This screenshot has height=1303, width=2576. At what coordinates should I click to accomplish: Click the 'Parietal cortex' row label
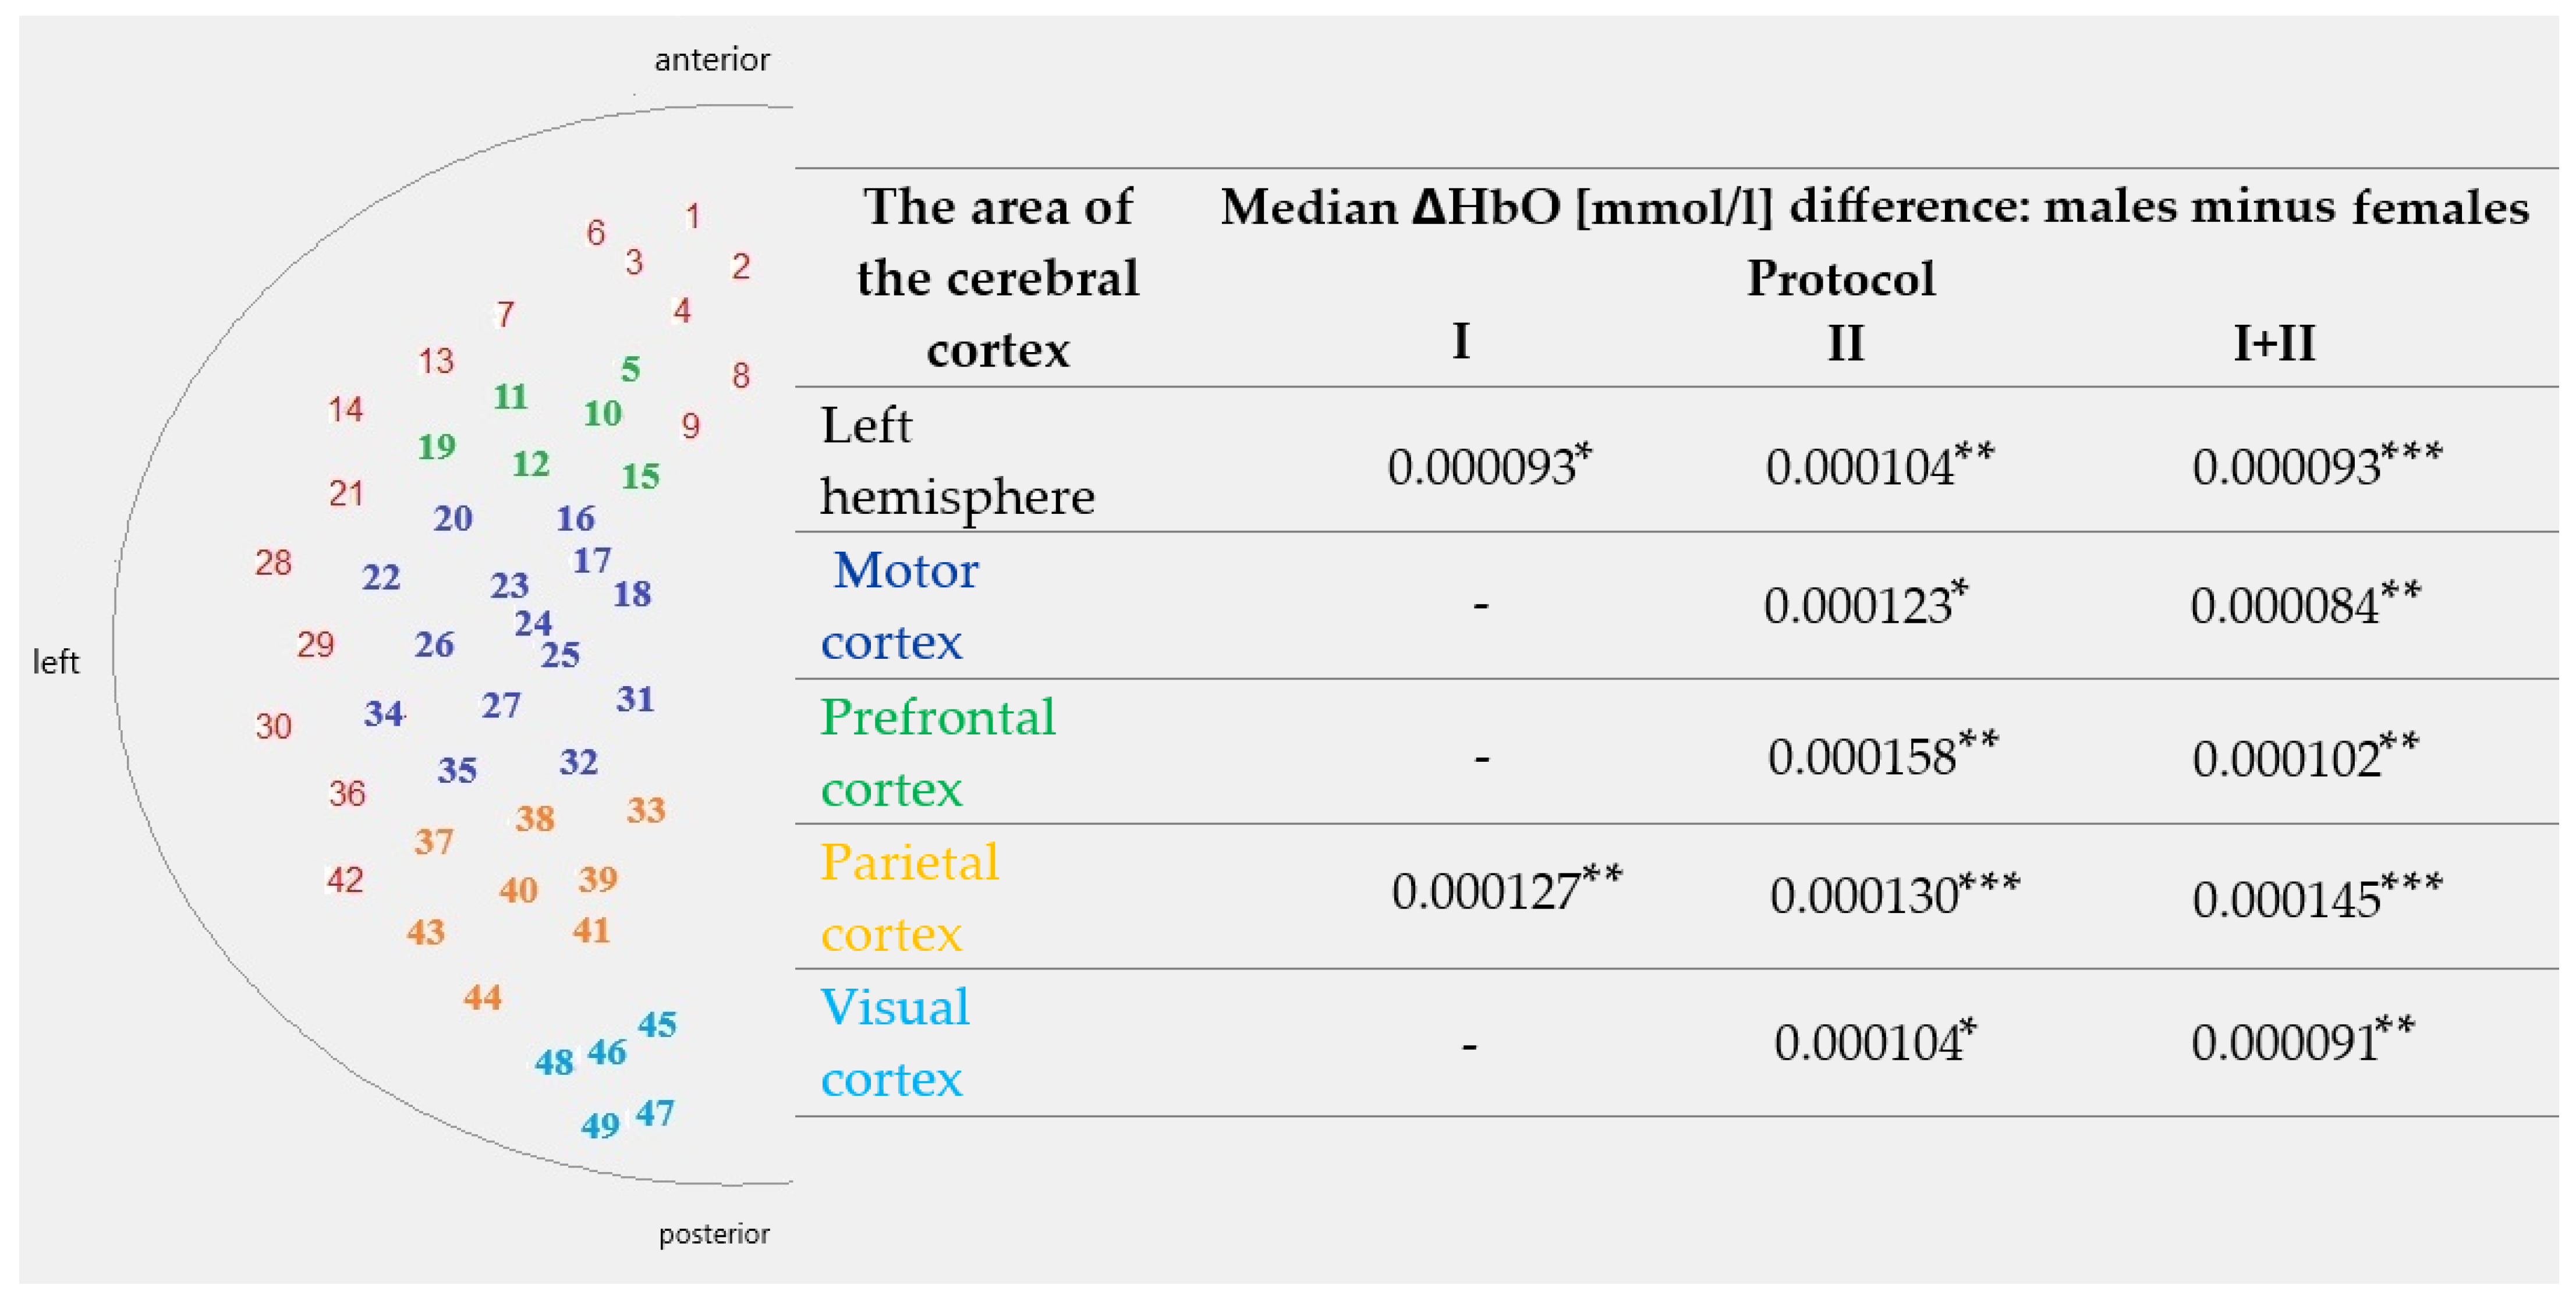tap(909, 897)
